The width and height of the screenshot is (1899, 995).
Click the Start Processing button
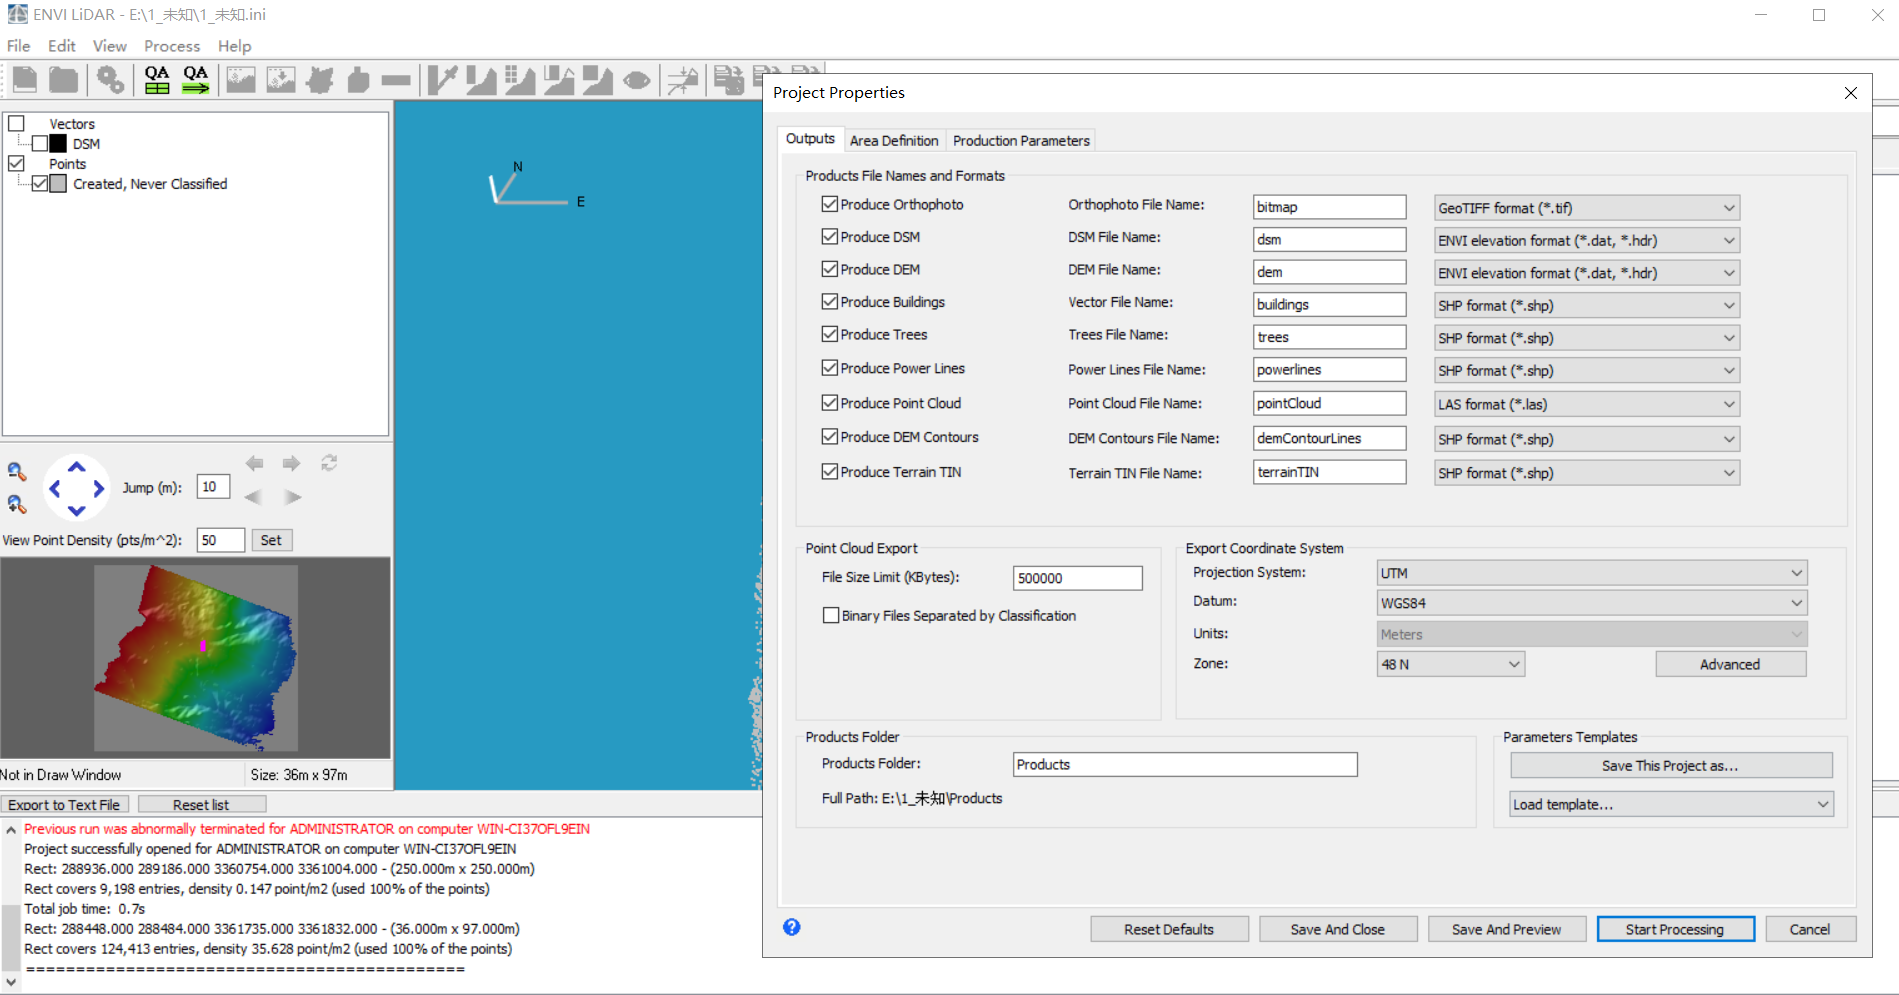1675,929
